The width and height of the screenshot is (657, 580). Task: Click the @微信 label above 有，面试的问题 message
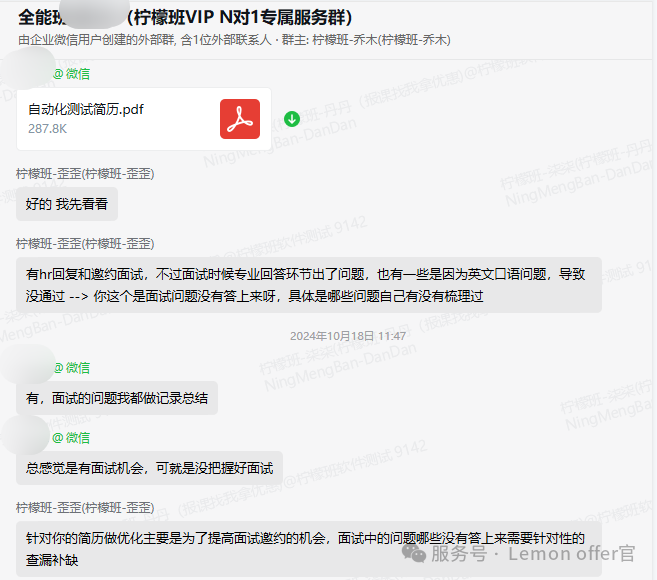pos(71,368)
